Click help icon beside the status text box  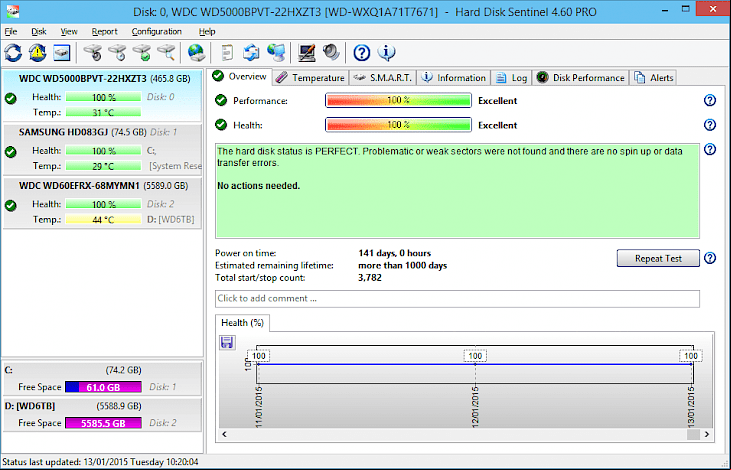(x=710, y=149)
